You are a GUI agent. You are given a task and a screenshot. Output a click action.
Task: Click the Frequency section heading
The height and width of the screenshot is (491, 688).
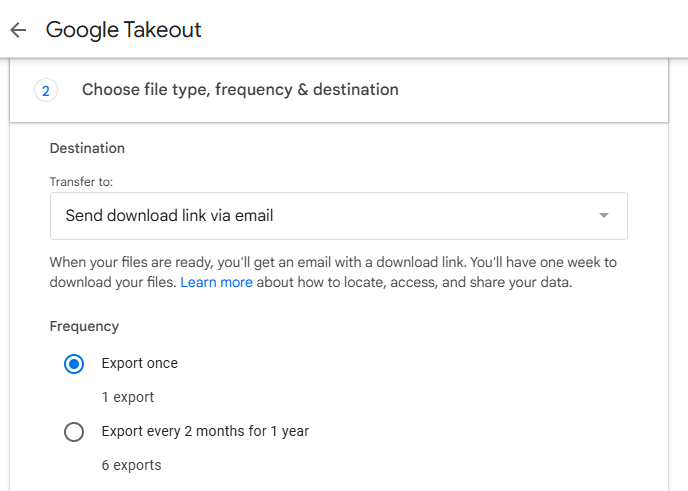click(84, 326)
